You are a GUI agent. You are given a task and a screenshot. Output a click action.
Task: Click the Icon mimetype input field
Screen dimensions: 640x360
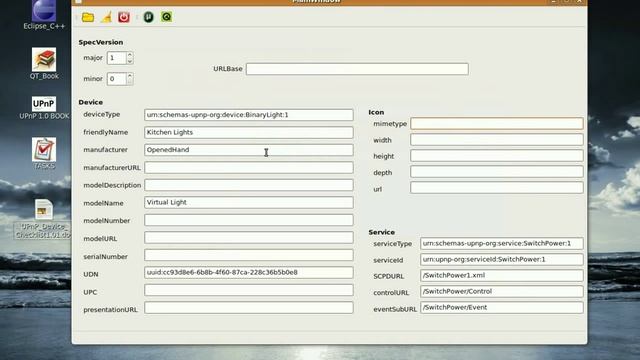tap(497, 124)
